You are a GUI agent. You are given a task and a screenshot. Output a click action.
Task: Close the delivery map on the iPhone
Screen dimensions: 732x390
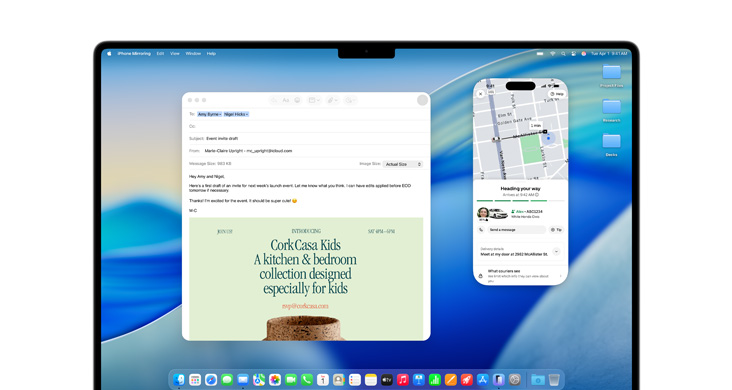click(481, 94)
